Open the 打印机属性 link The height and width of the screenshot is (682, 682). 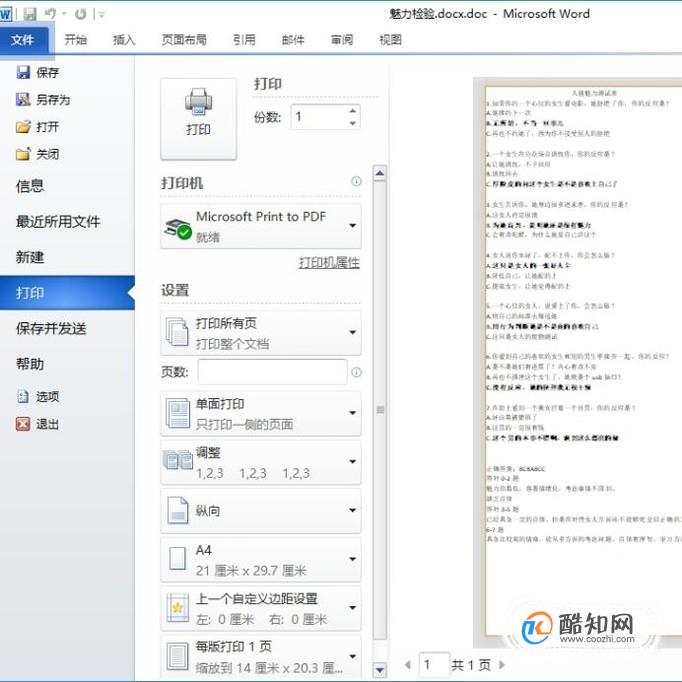[x=329, y=263]
